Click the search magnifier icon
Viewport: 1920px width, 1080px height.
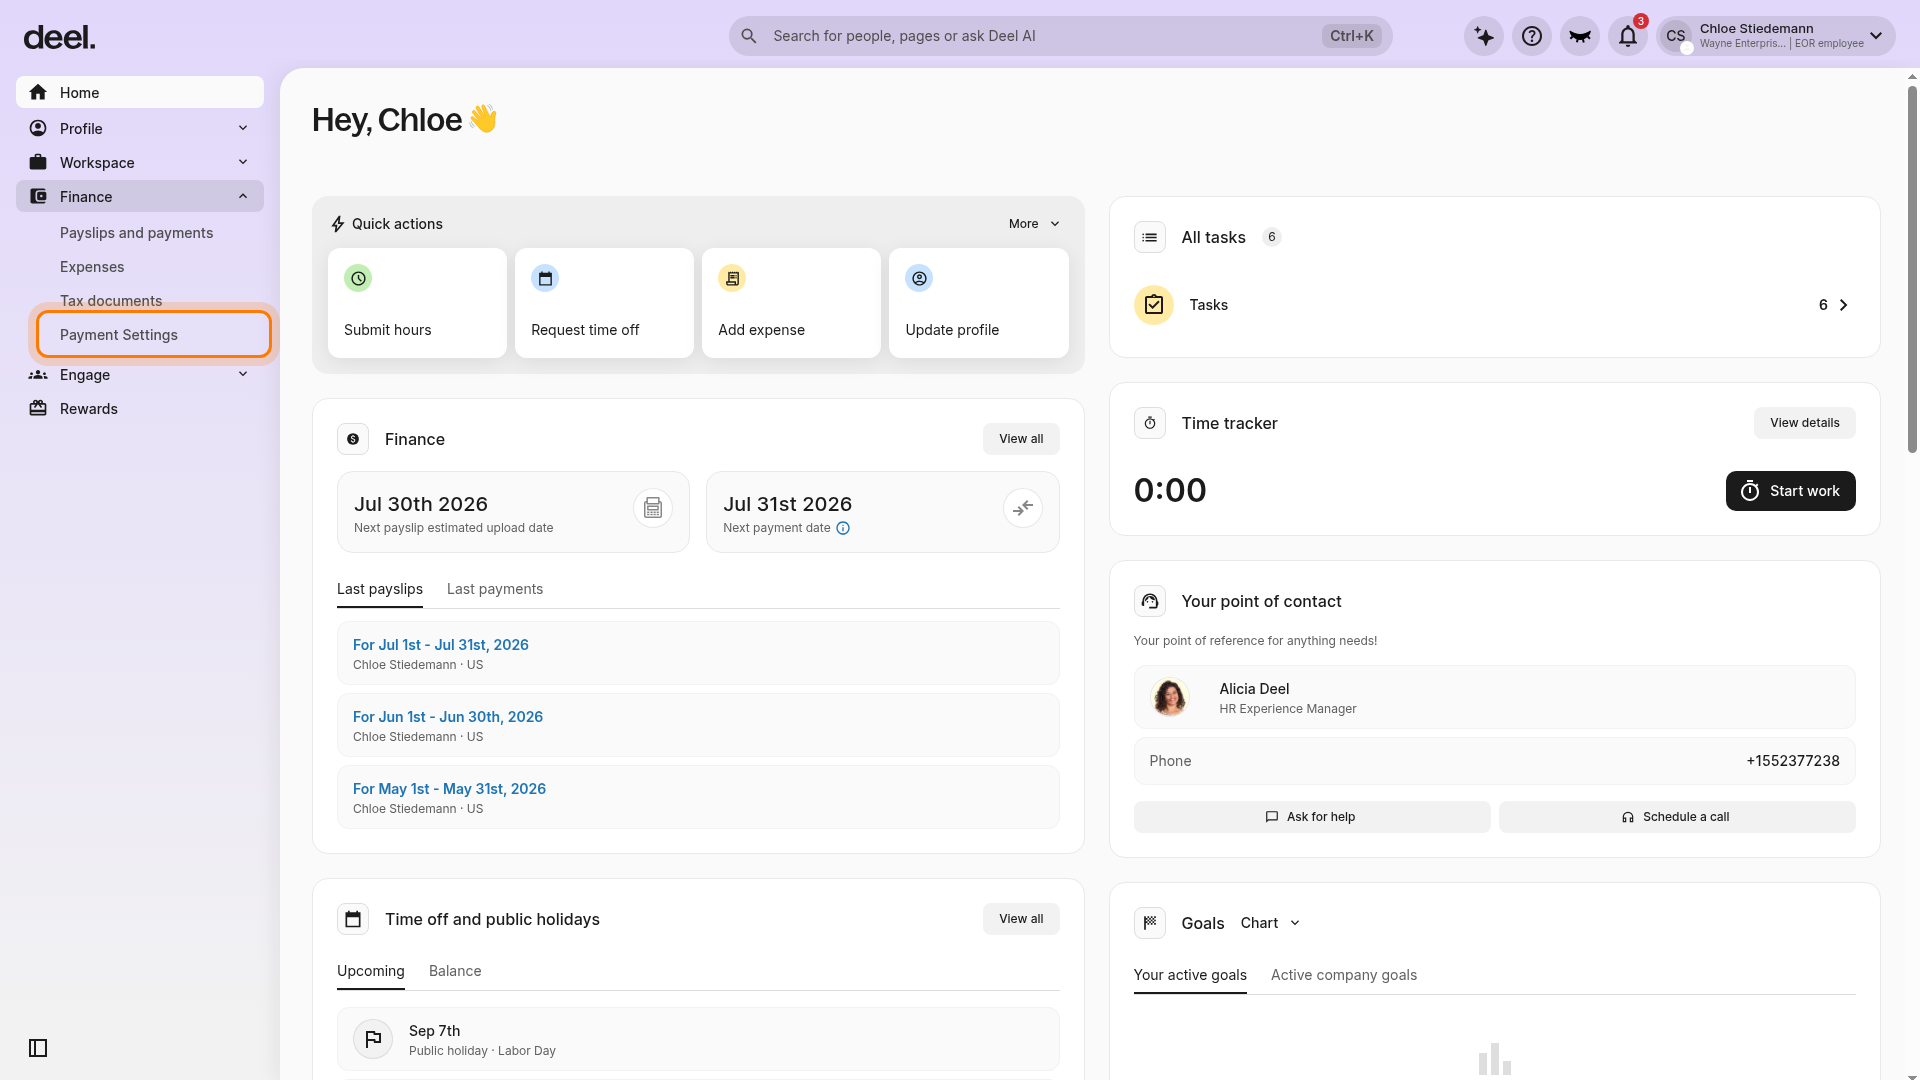(749, 36)
